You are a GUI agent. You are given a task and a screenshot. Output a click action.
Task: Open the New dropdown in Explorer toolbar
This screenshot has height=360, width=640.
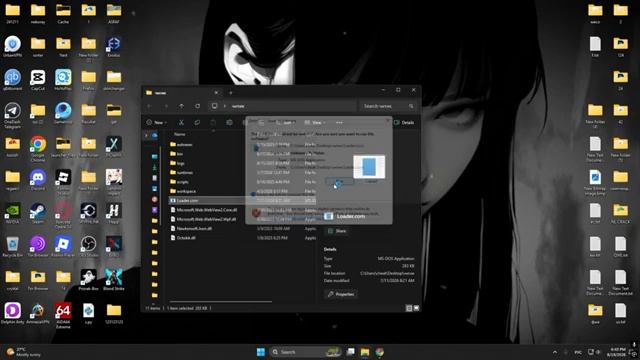[157, 122]
